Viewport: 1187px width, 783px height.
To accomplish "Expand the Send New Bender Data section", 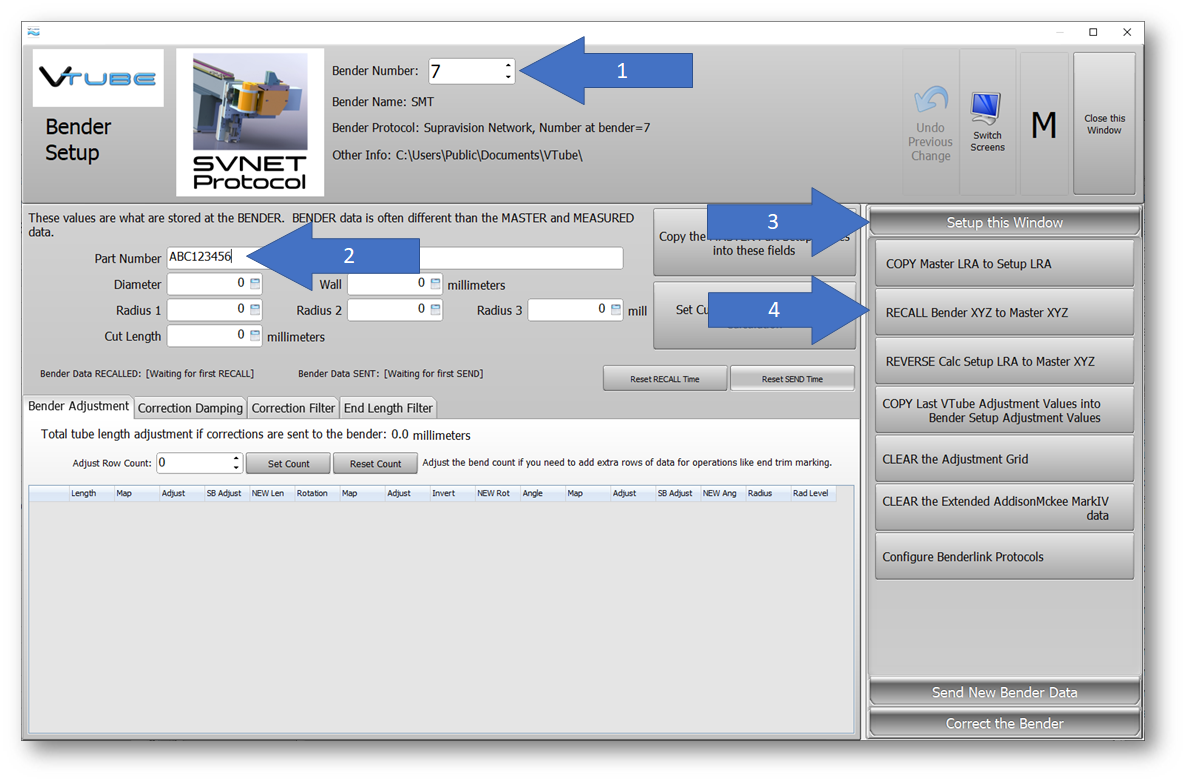I will point(1004,692).
